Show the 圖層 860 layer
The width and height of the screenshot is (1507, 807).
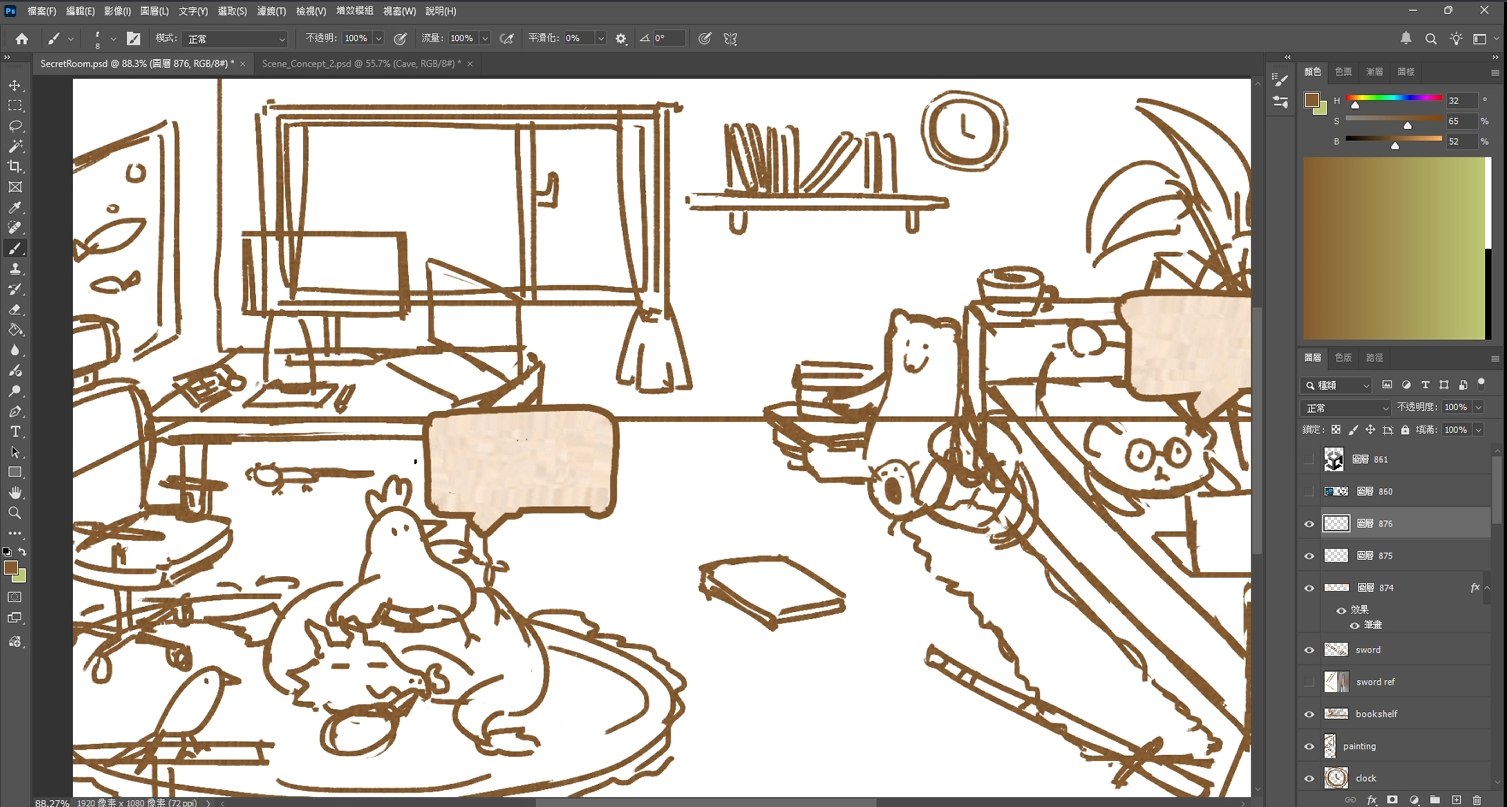coord(1309,492)
